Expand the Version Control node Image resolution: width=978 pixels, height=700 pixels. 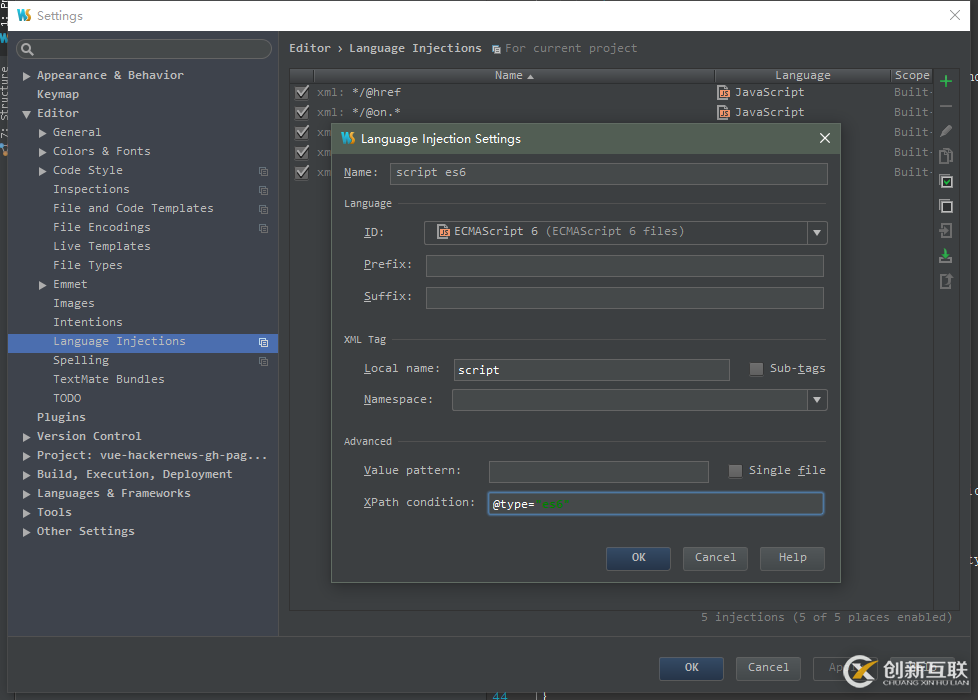click(x=26, y=437)
